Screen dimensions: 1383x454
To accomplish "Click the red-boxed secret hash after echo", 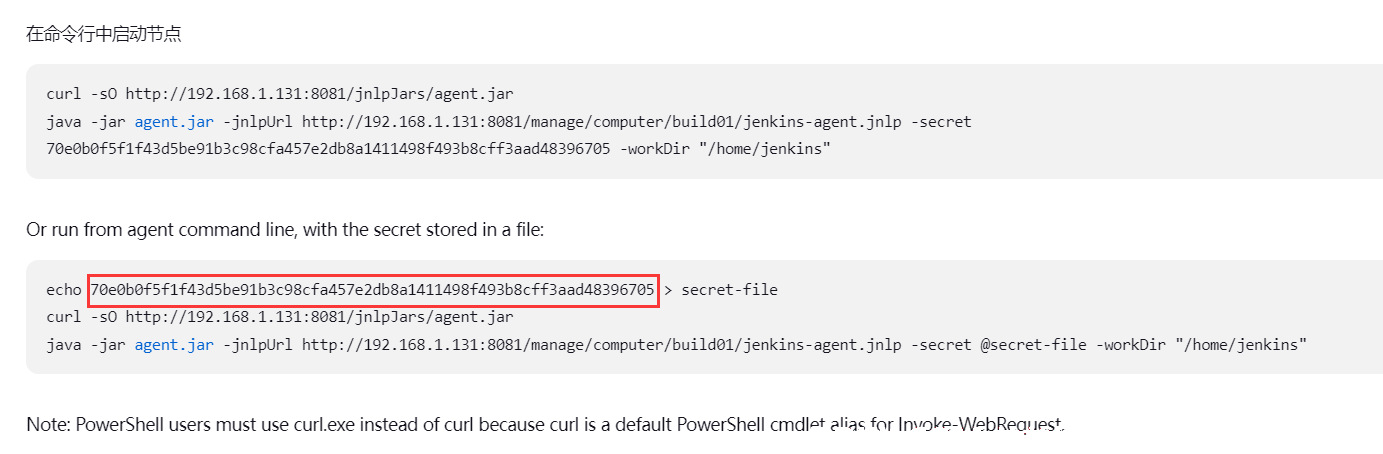I will click(x=373, y=290).
